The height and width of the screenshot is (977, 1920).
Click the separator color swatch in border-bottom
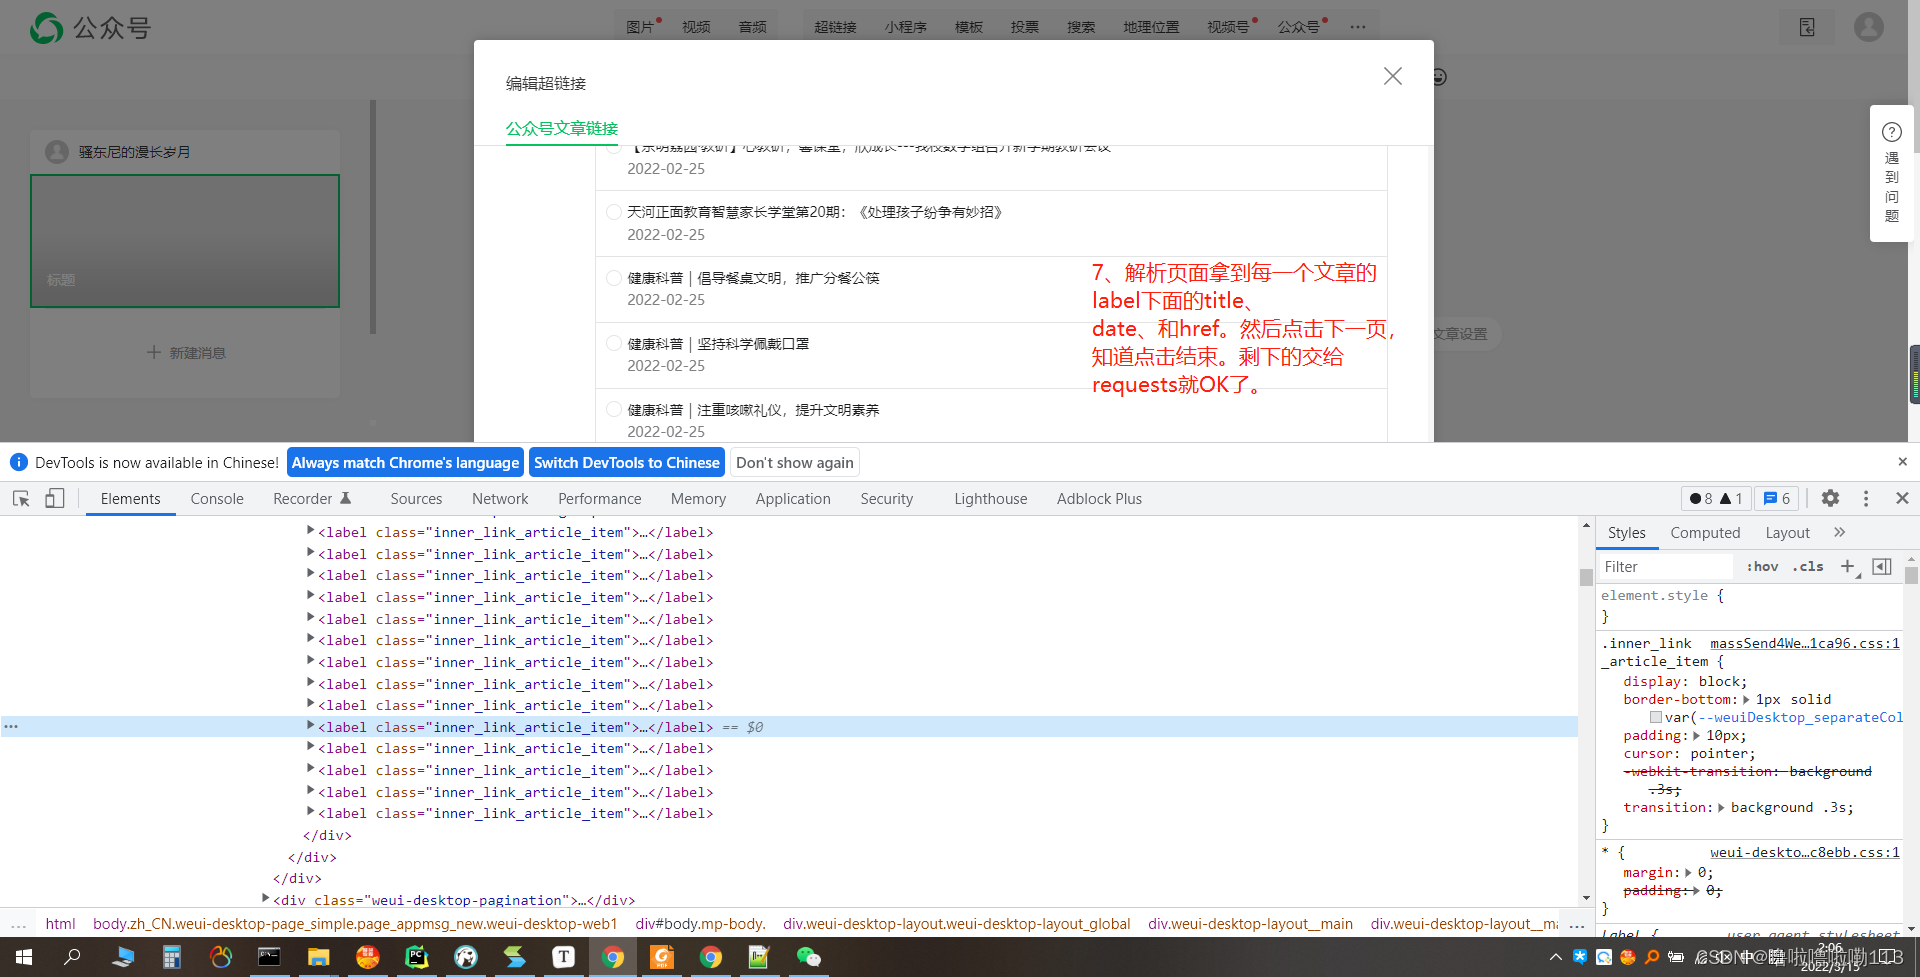(1656, 718)
